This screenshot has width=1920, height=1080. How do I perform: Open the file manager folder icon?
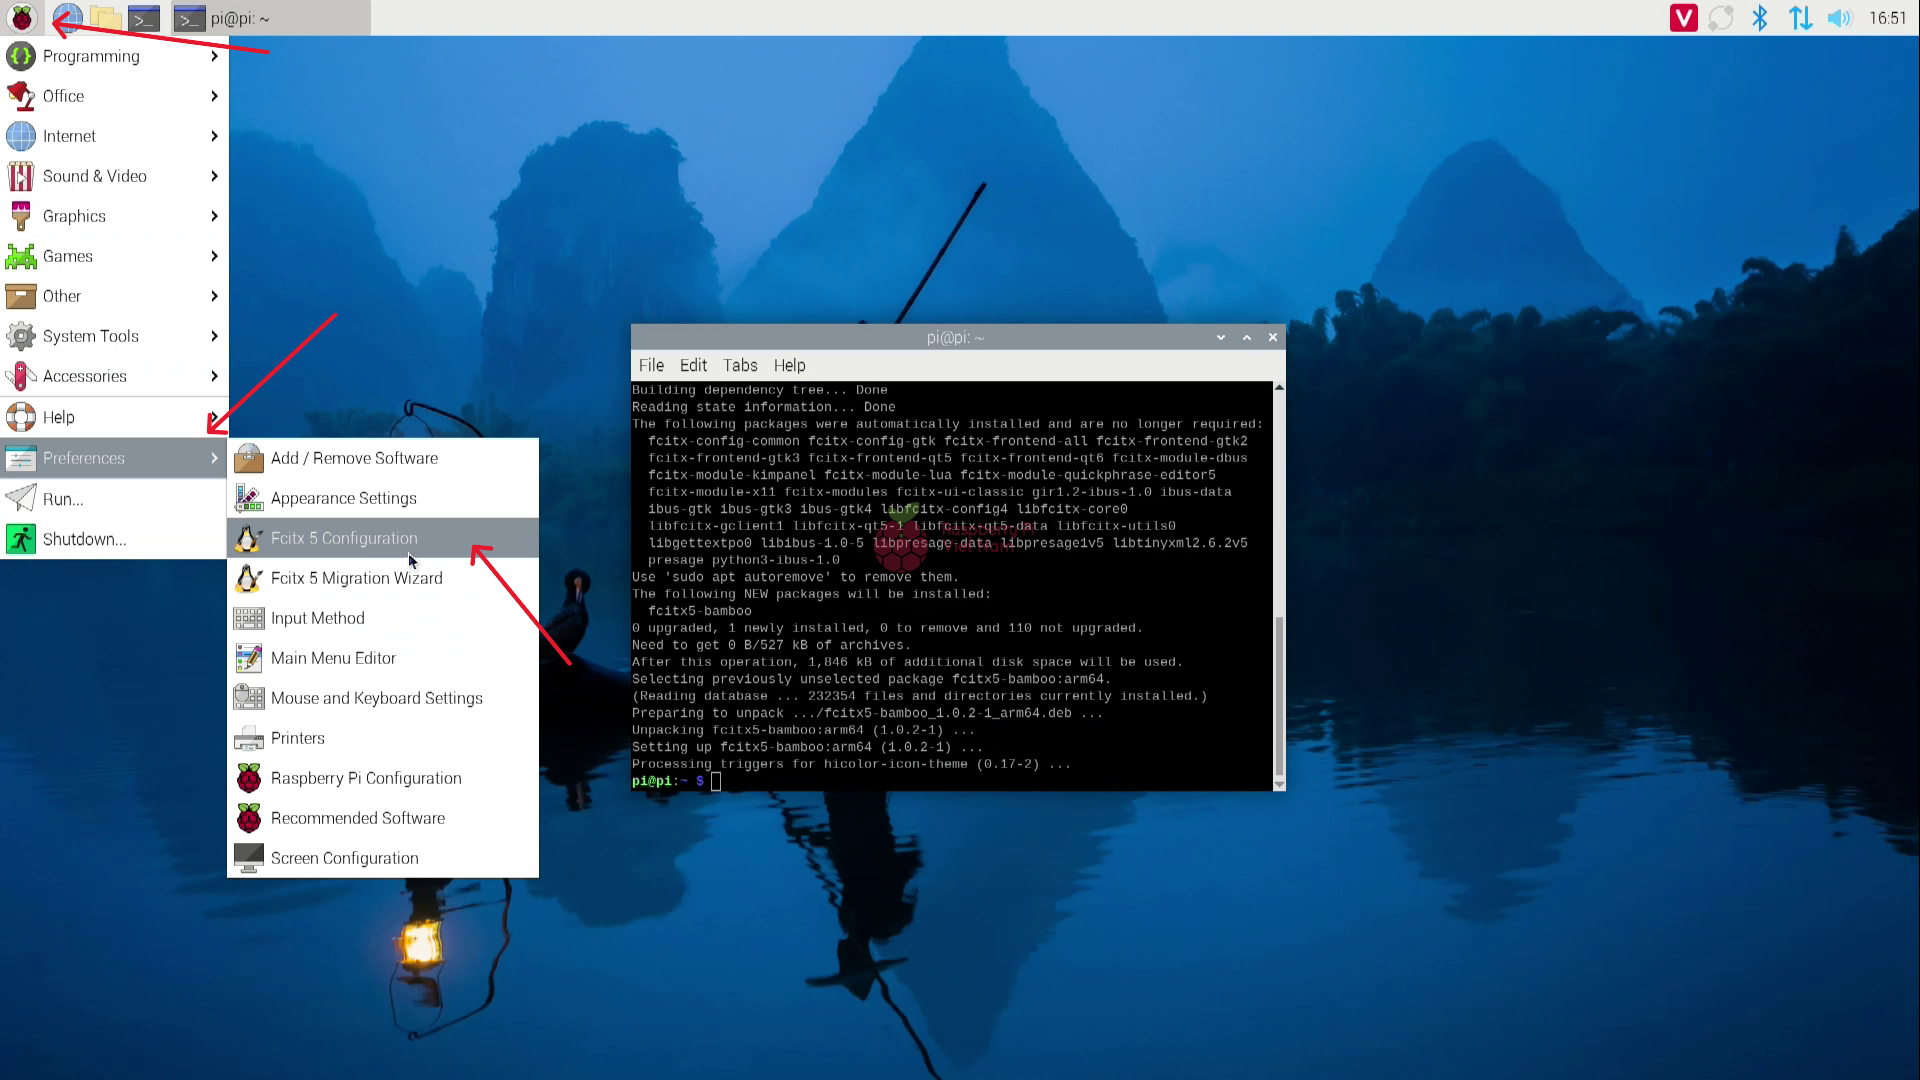(105, 18)
